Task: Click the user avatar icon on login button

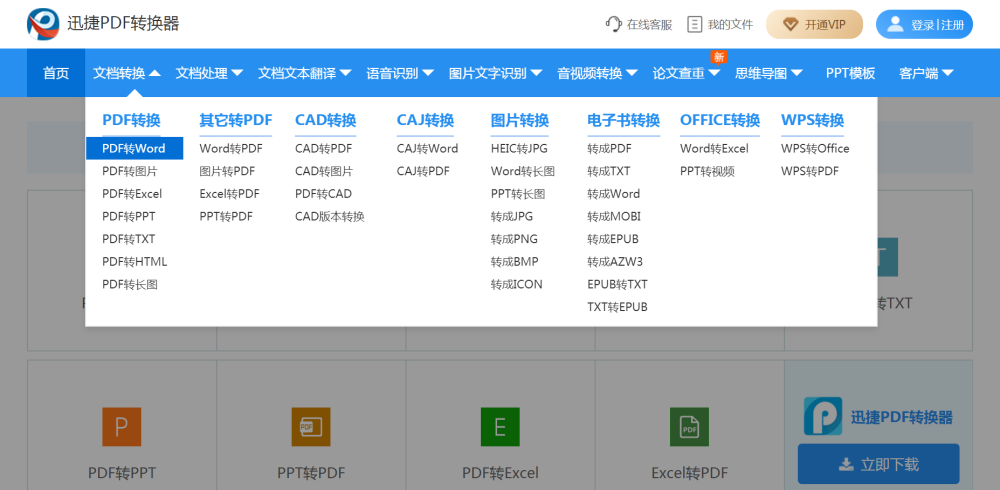Action: pyautogui.click(x=895, y=24)
